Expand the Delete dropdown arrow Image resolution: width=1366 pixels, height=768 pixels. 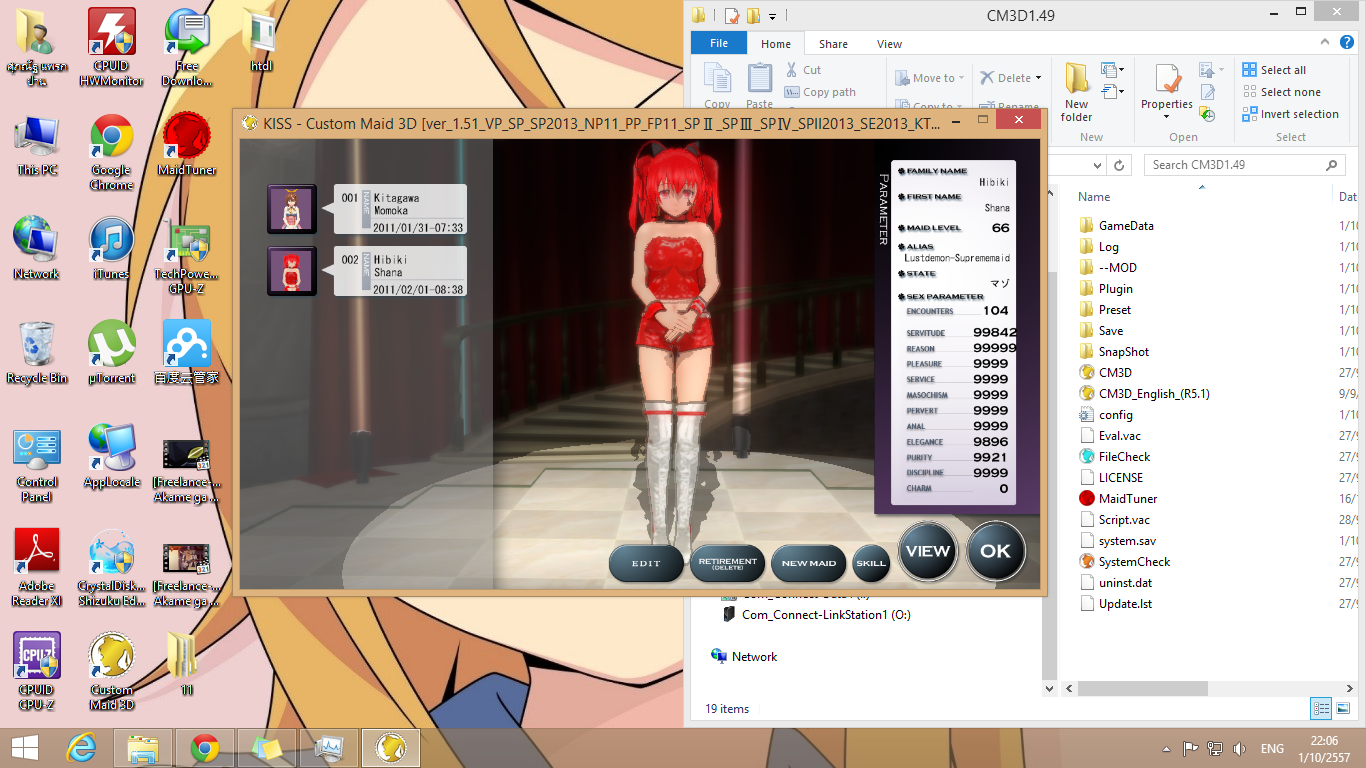[1038, 78]
